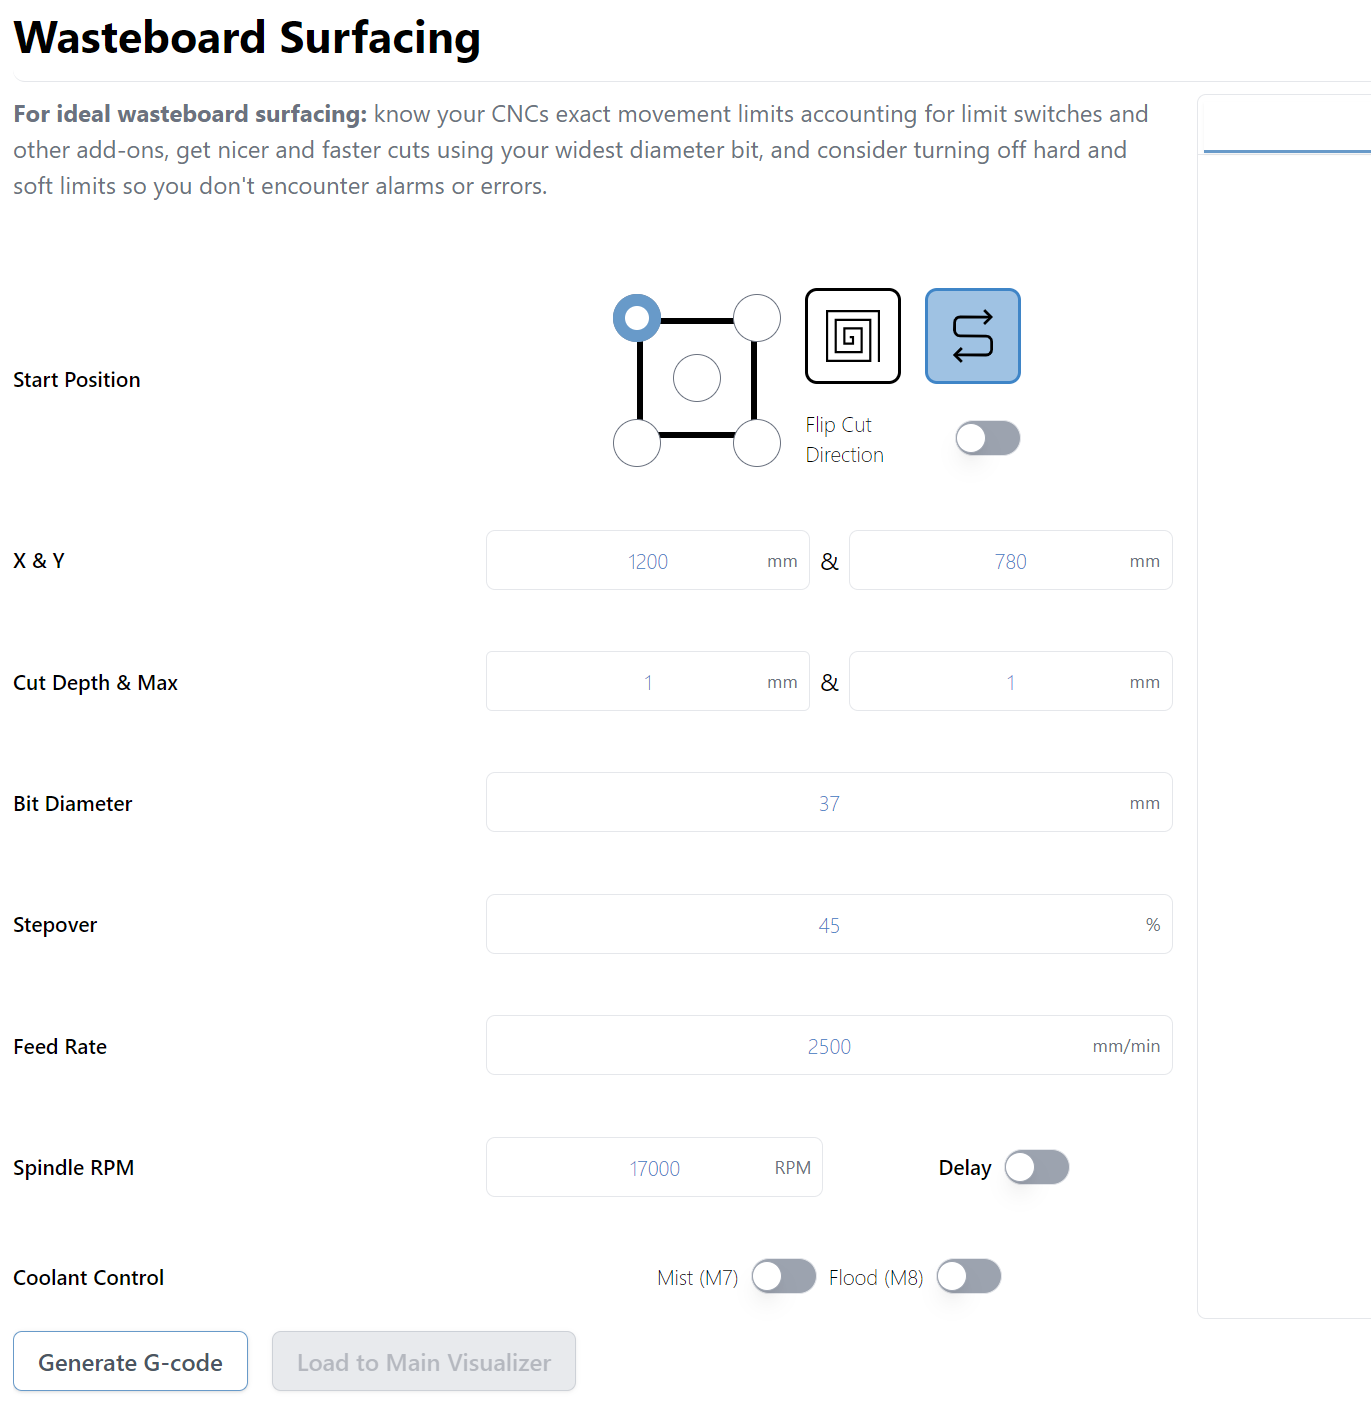This screenshot has height=1420, width=1371.
Task: Choose top-left start position
Action: coord(637,318)
